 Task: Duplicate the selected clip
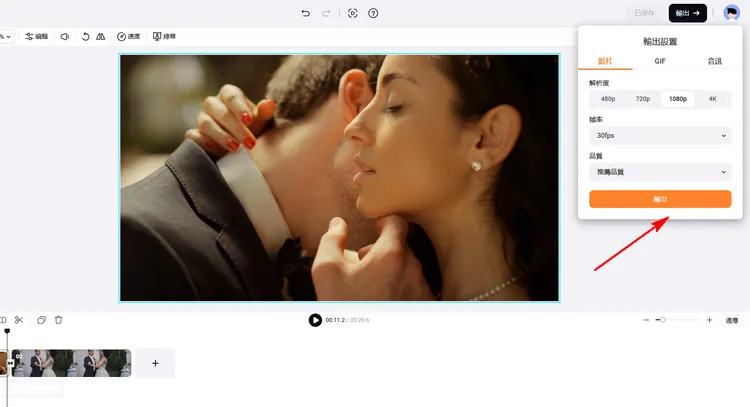tap(42, 320)
